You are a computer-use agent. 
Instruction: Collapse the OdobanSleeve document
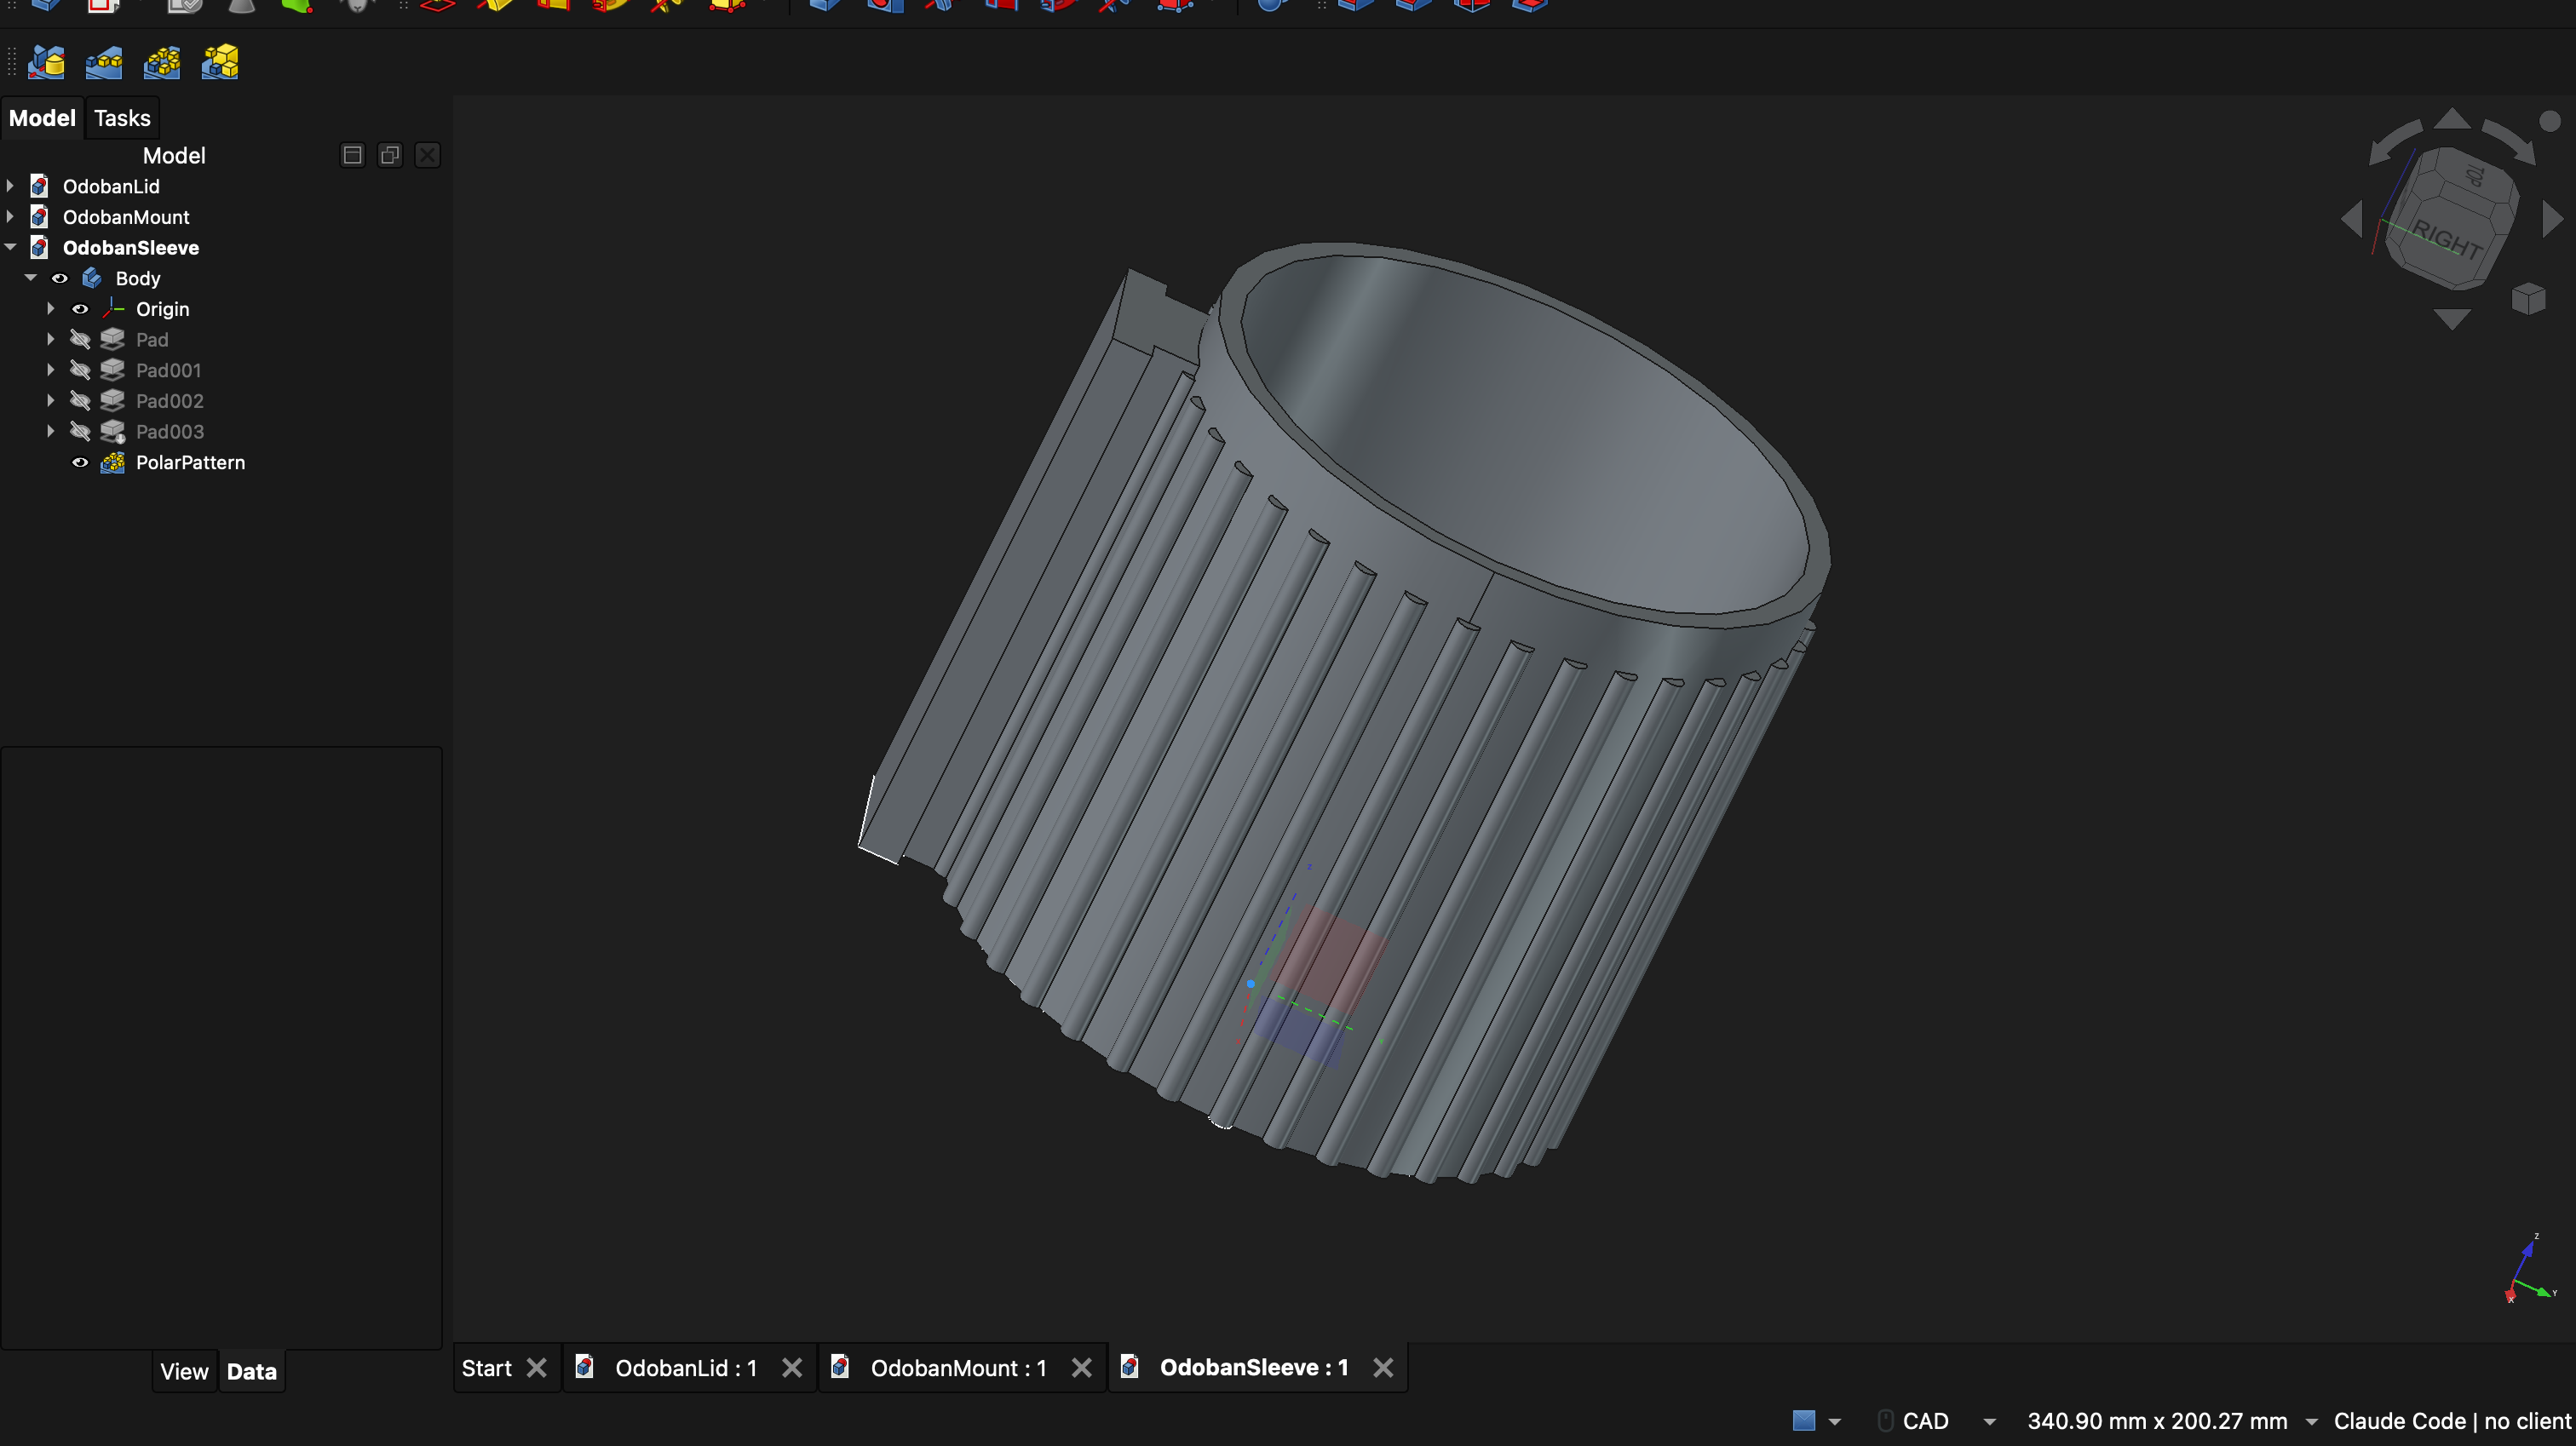click(10, 247)
